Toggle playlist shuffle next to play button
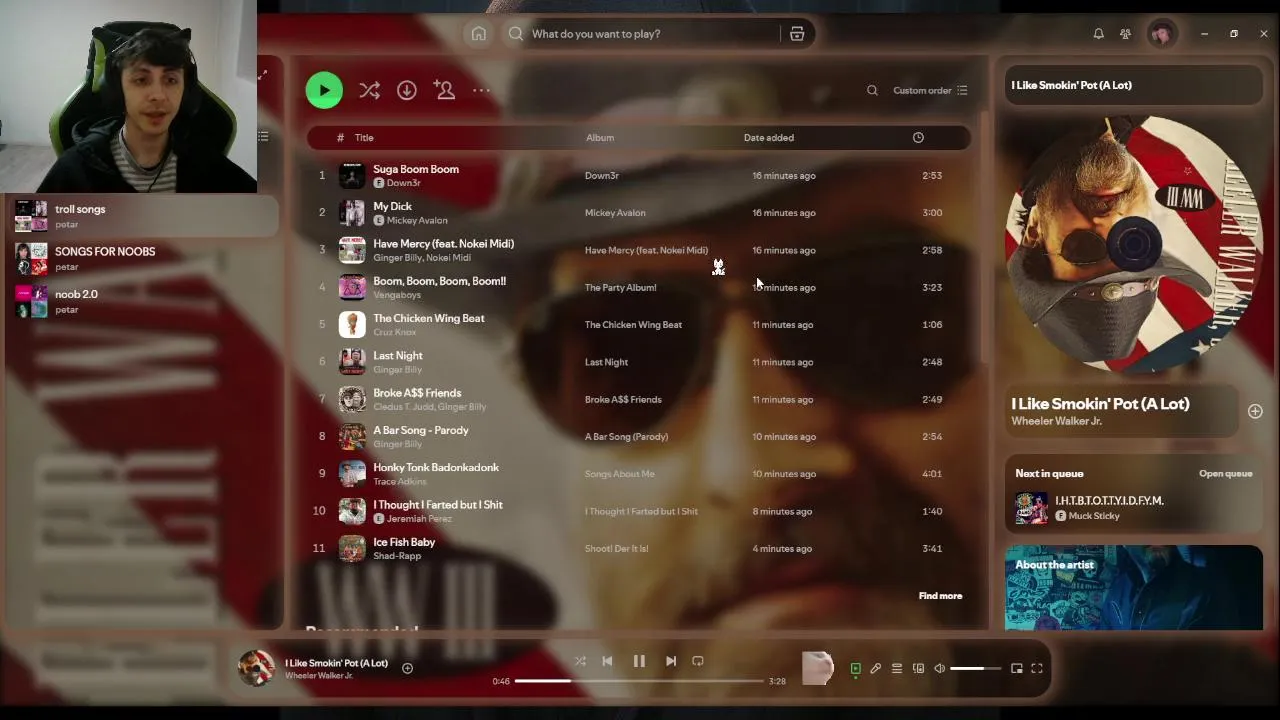The height and width of the screenshot is (720, 1280). (x=369, y=90)
